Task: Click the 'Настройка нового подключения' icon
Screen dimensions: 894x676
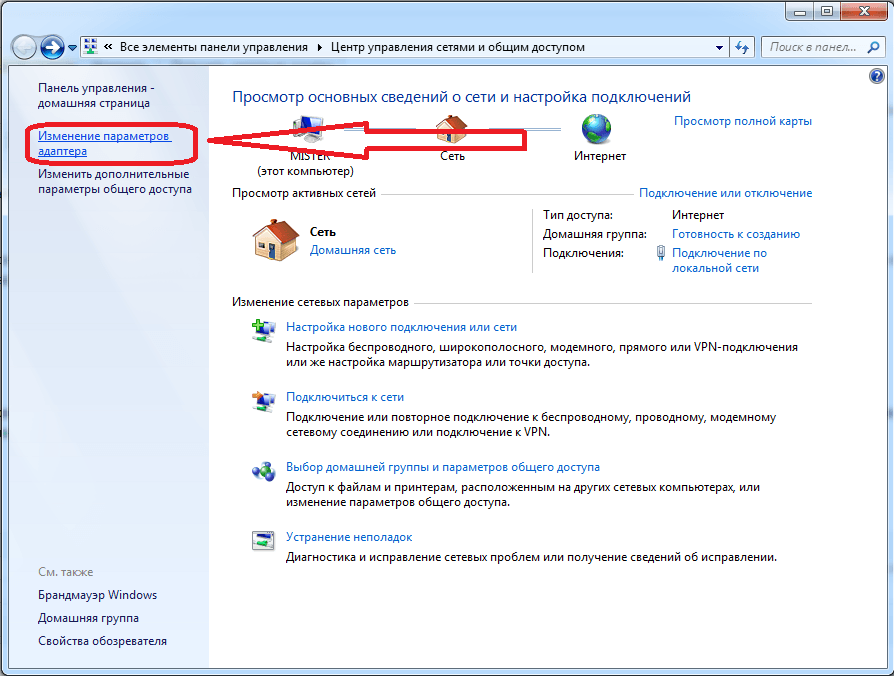Action: (x=263, y=331)
